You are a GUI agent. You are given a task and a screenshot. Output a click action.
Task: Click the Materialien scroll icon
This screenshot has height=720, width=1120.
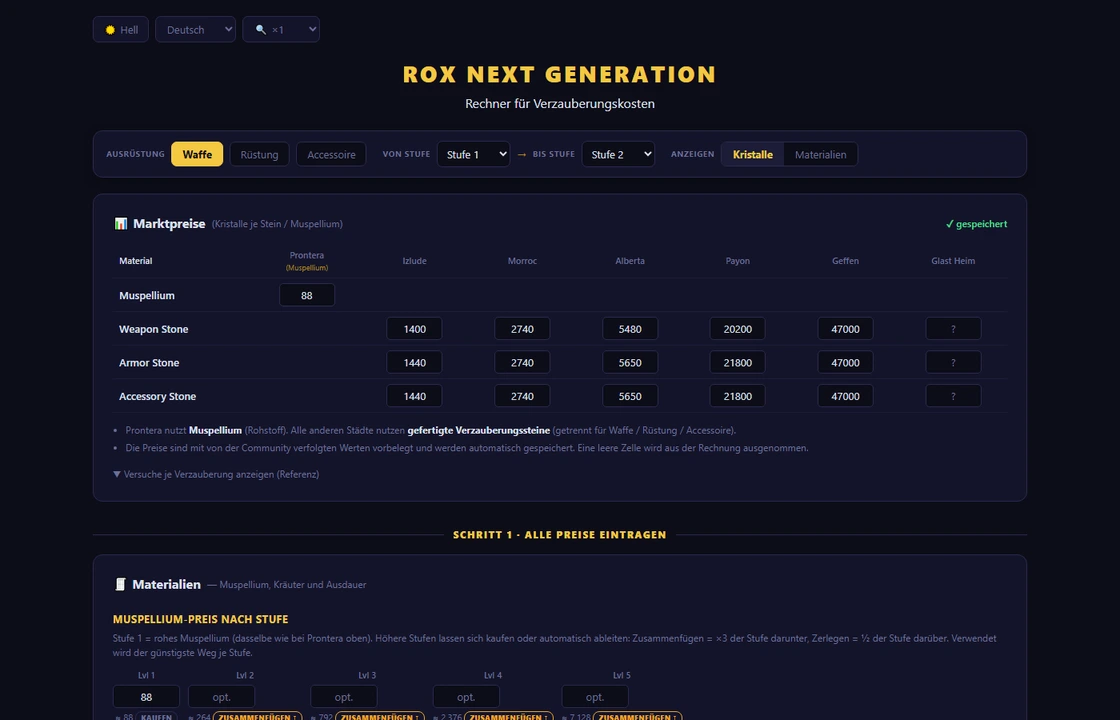tap(120, 584)
